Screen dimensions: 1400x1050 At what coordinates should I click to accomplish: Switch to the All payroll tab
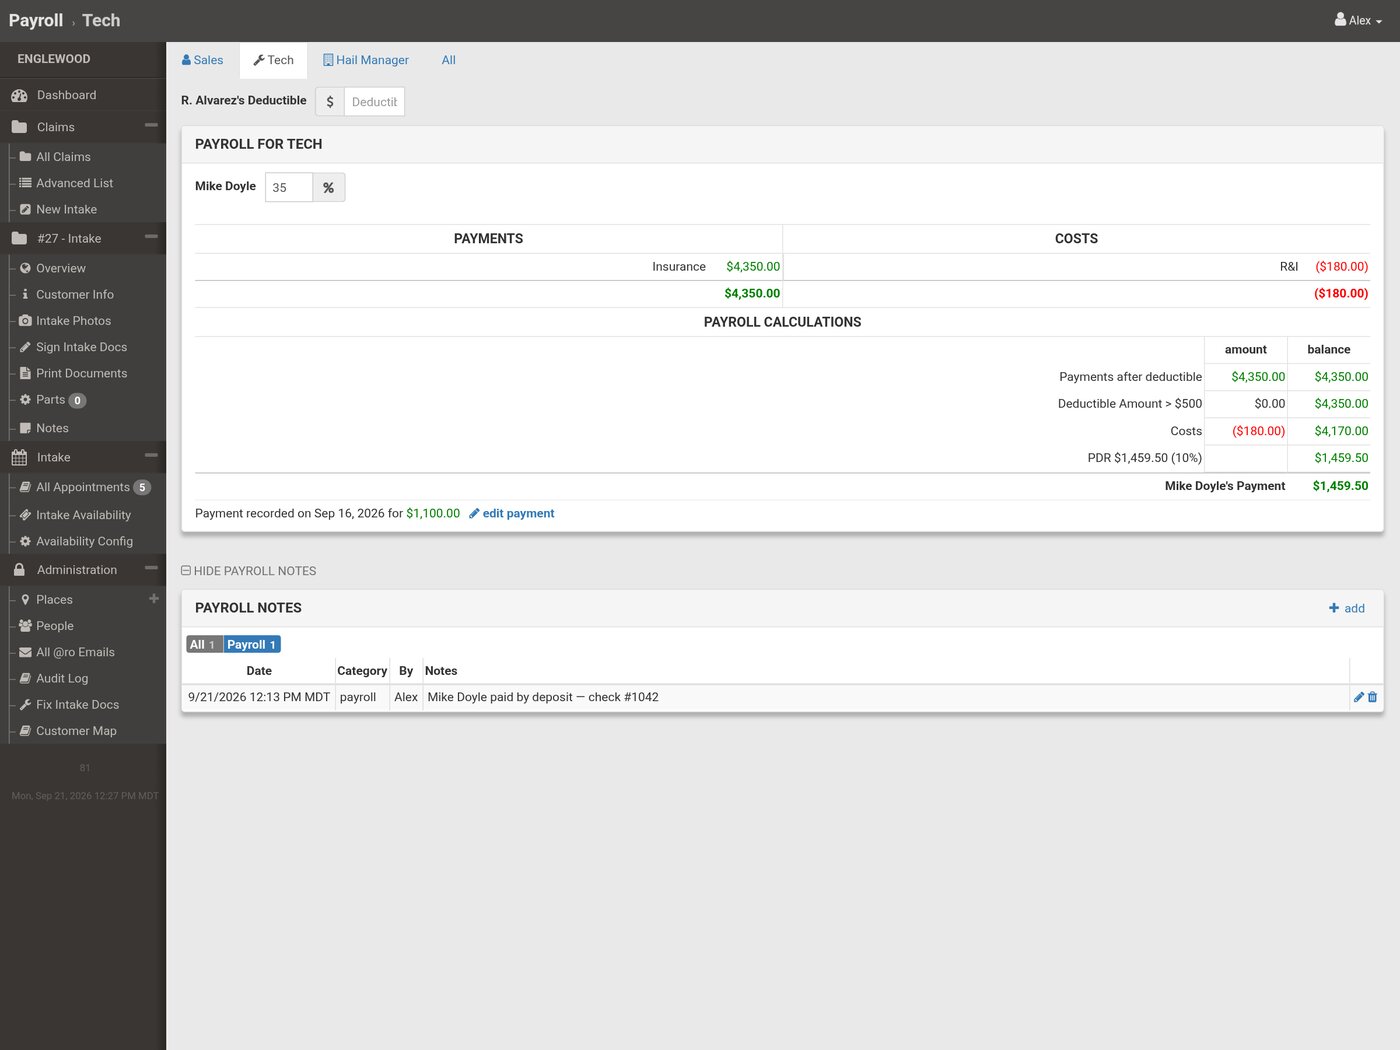[x=449, y=60]
